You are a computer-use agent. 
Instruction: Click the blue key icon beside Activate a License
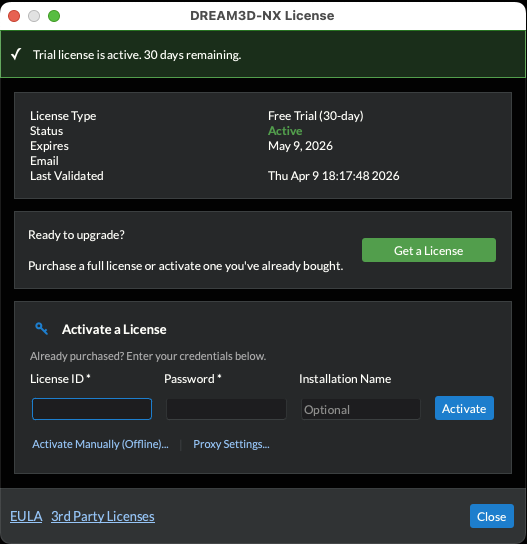(x=41, y=328)
